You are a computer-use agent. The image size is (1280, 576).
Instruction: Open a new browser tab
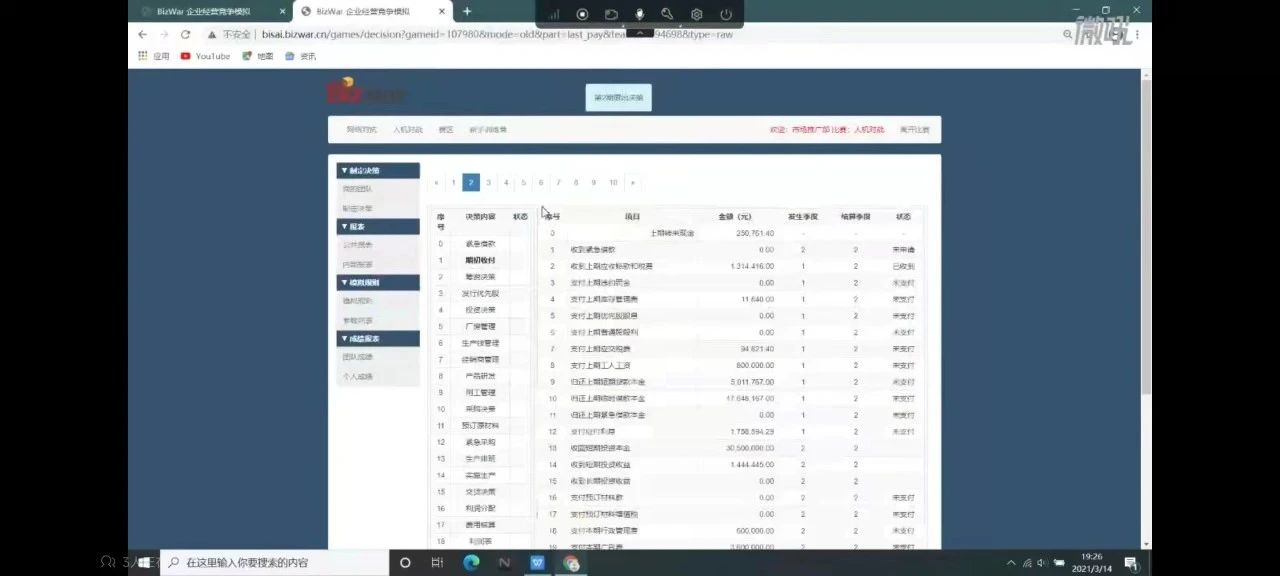(x=467, y=11)
